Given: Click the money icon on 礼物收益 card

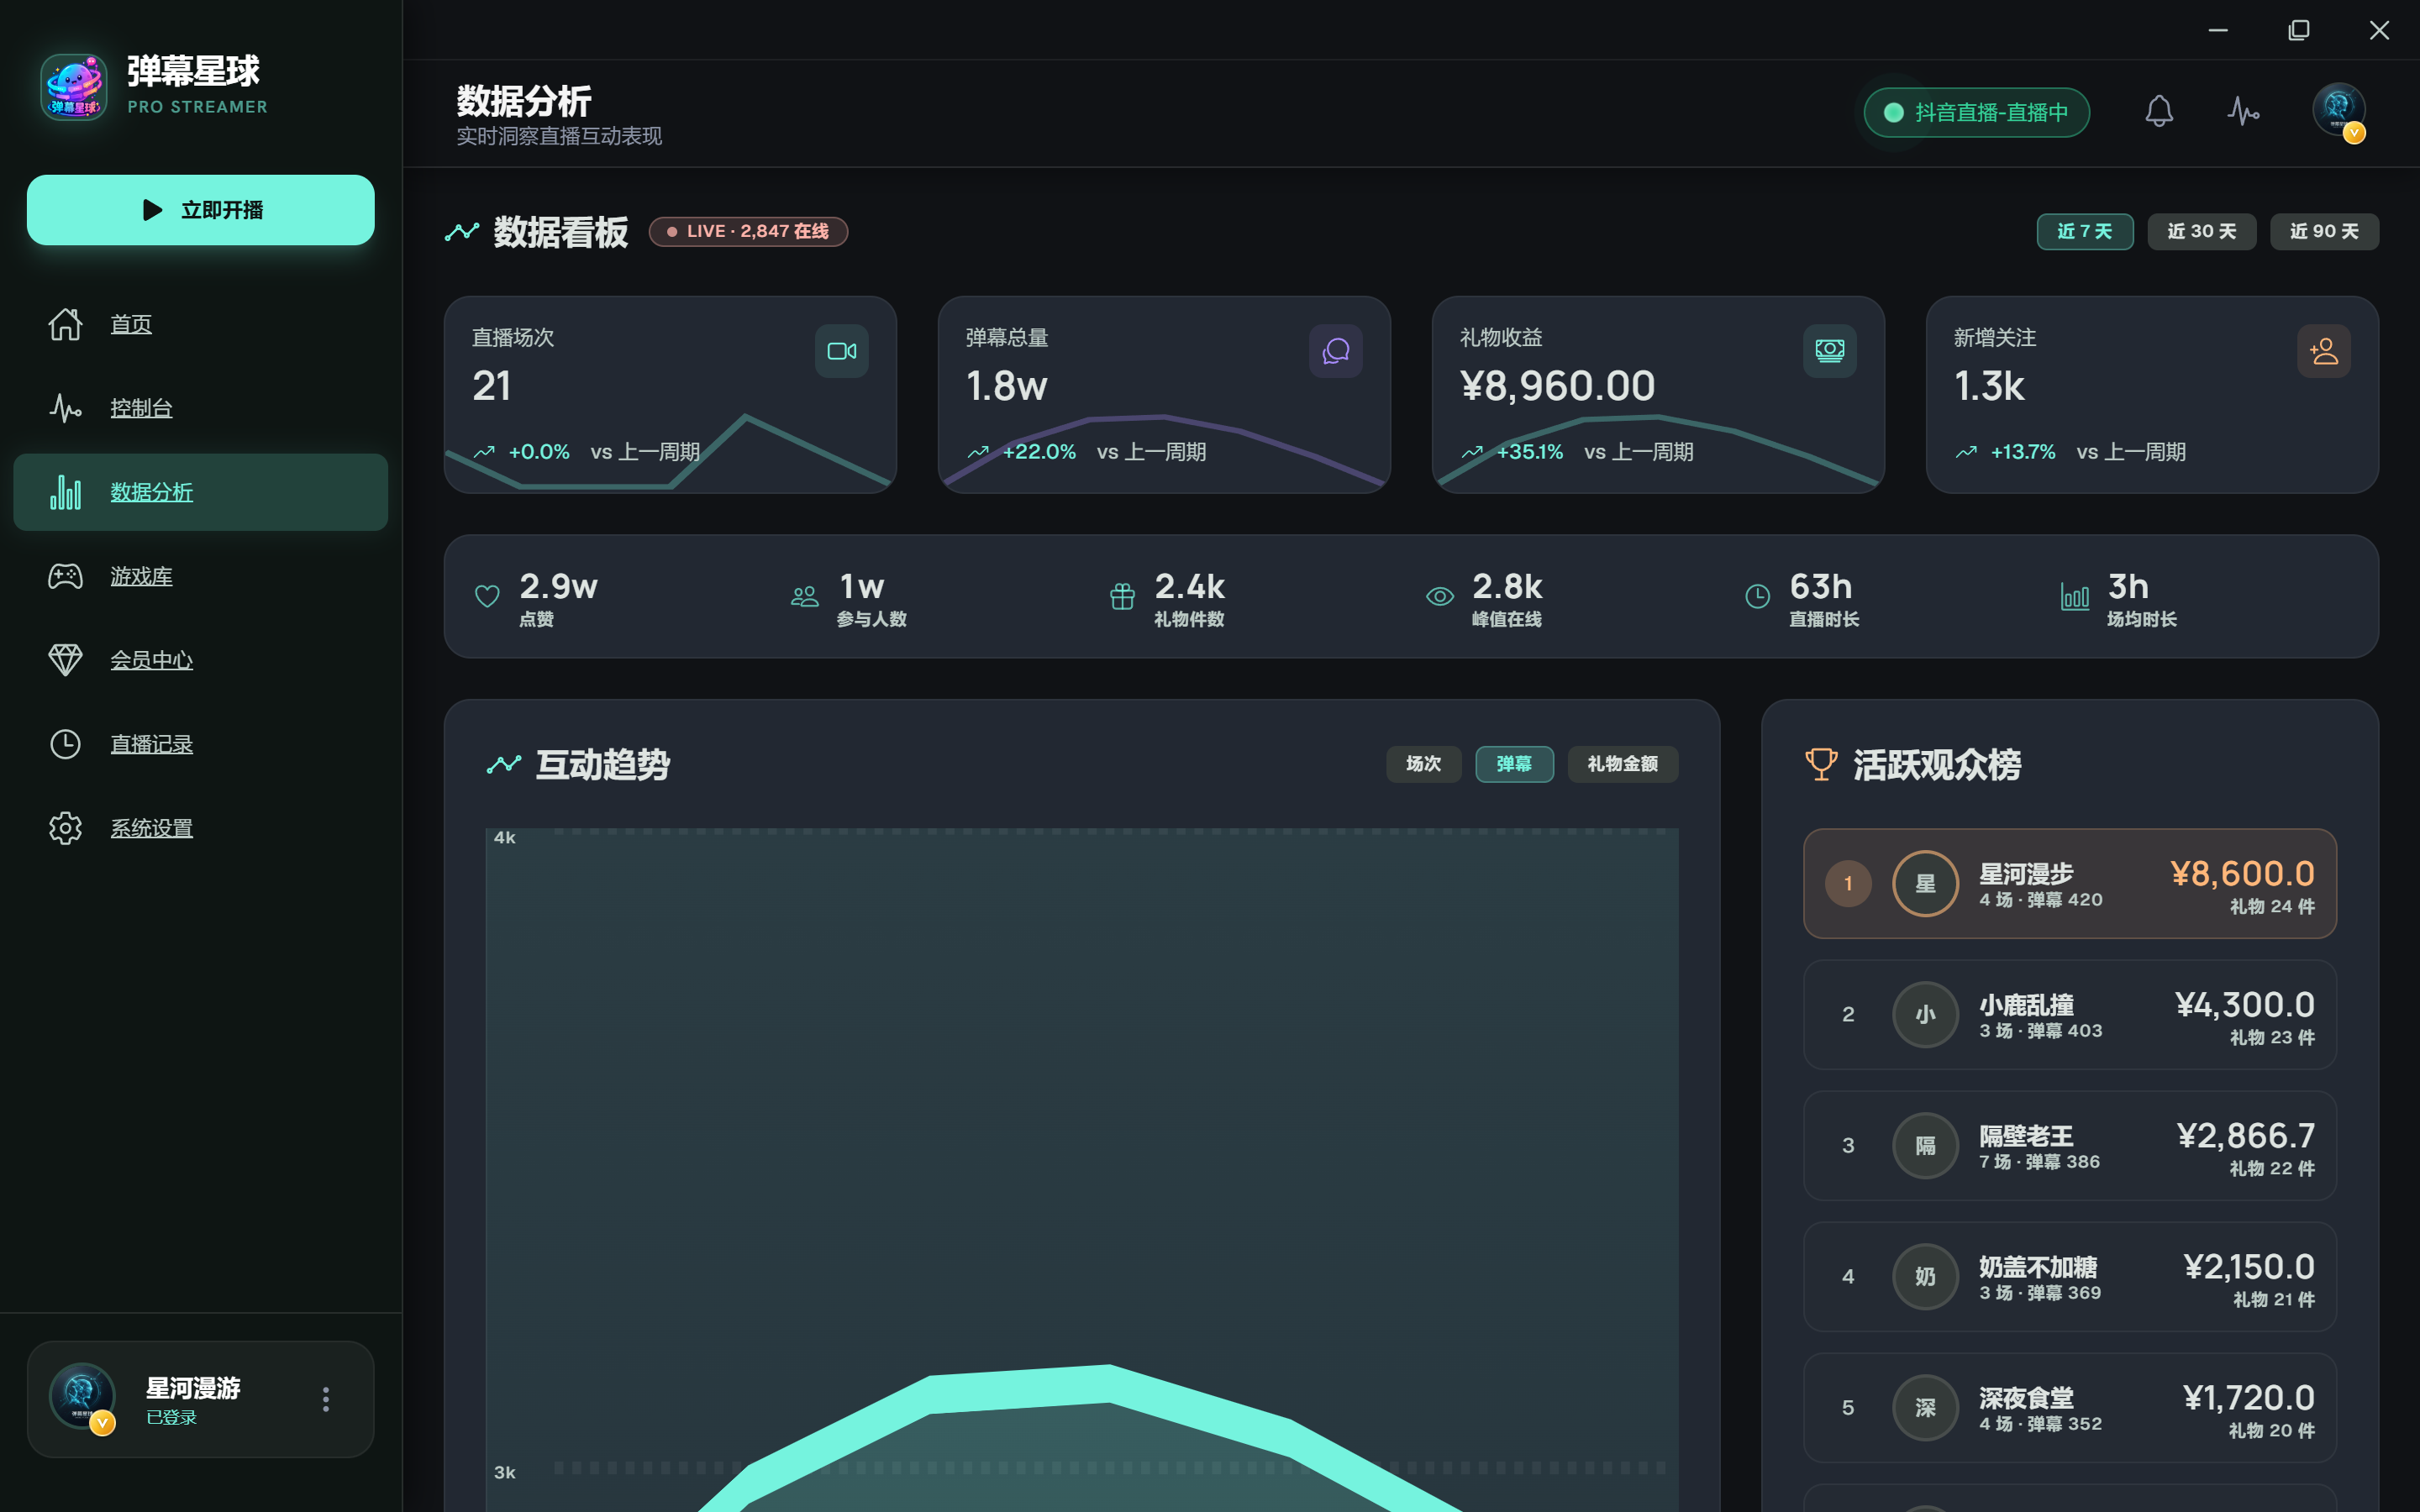Looking at the screenshot, I should 1830,351.
